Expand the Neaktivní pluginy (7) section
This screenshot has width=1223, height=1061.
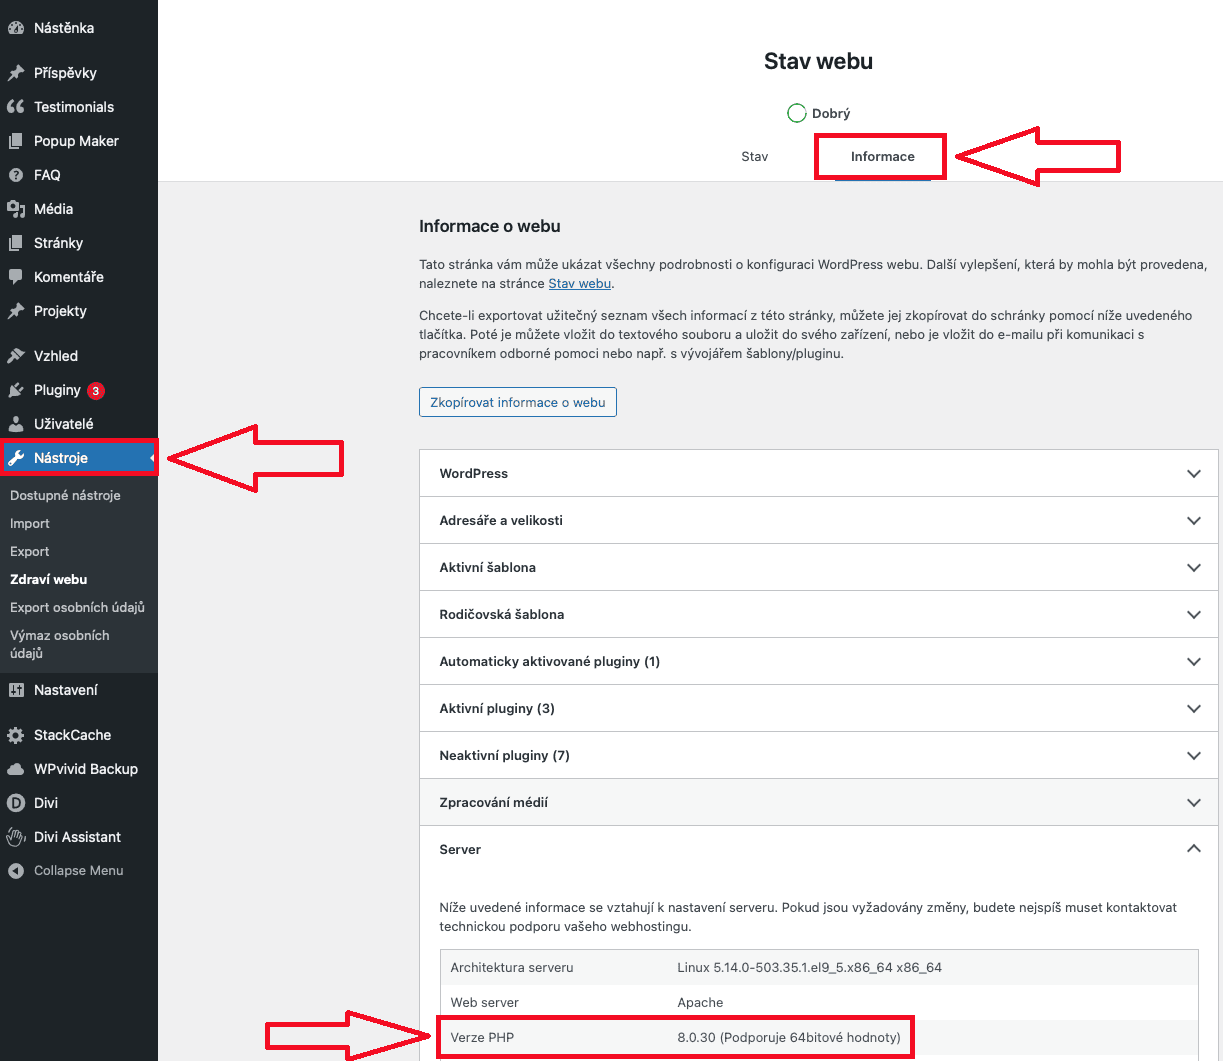[819, 755]
